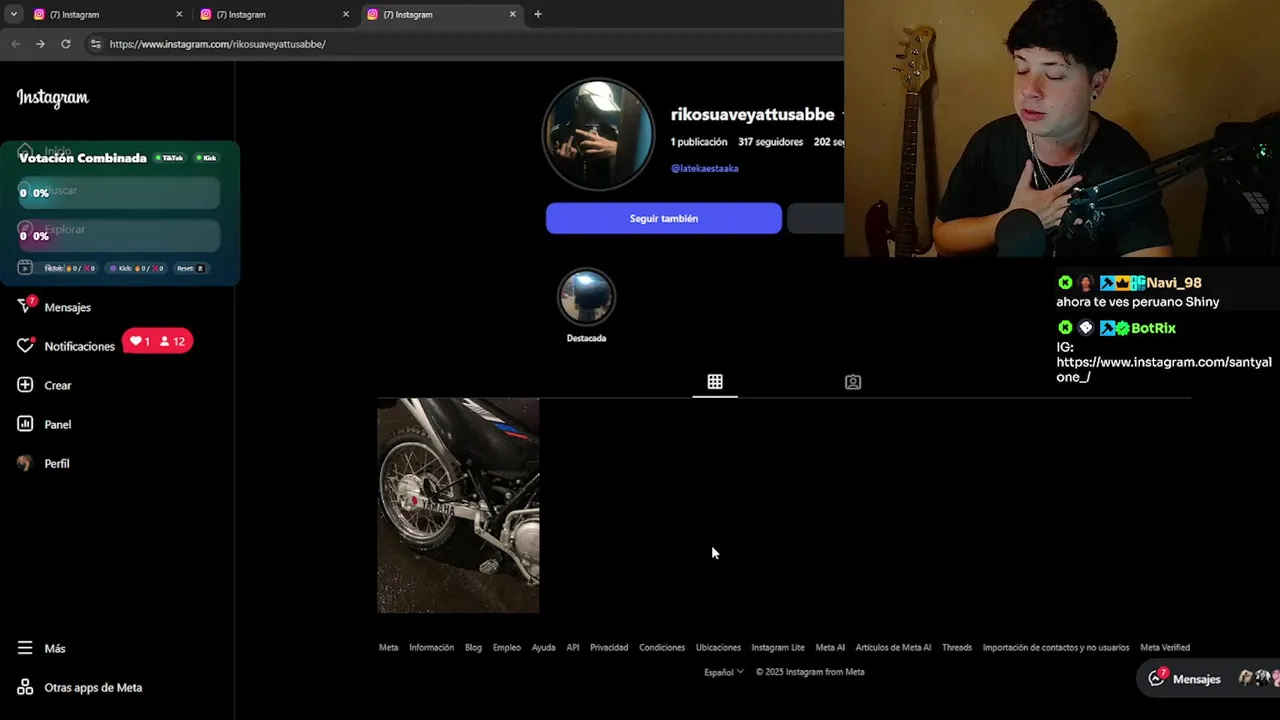This screenshot has height=720, width=1280.
Task: Close the second Instagram browser tab
Action: [x=346, y=14]
